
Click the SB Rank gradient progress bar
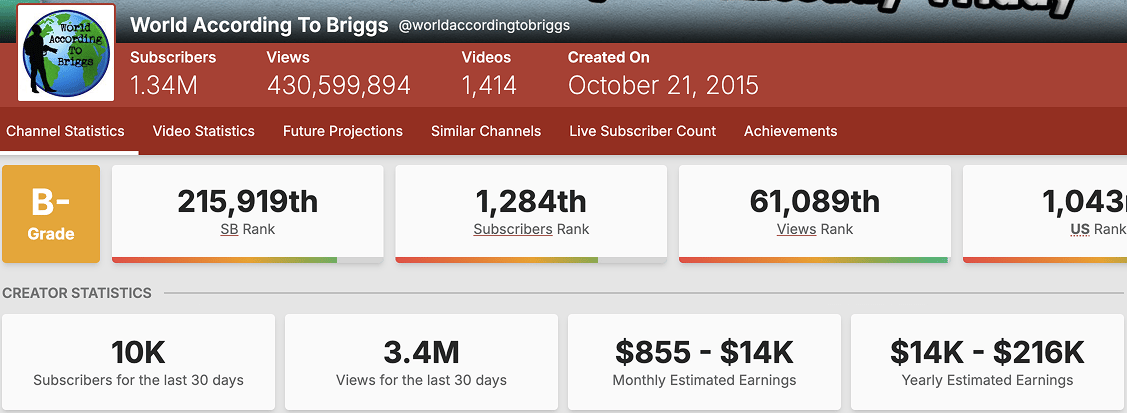[247, 260]
